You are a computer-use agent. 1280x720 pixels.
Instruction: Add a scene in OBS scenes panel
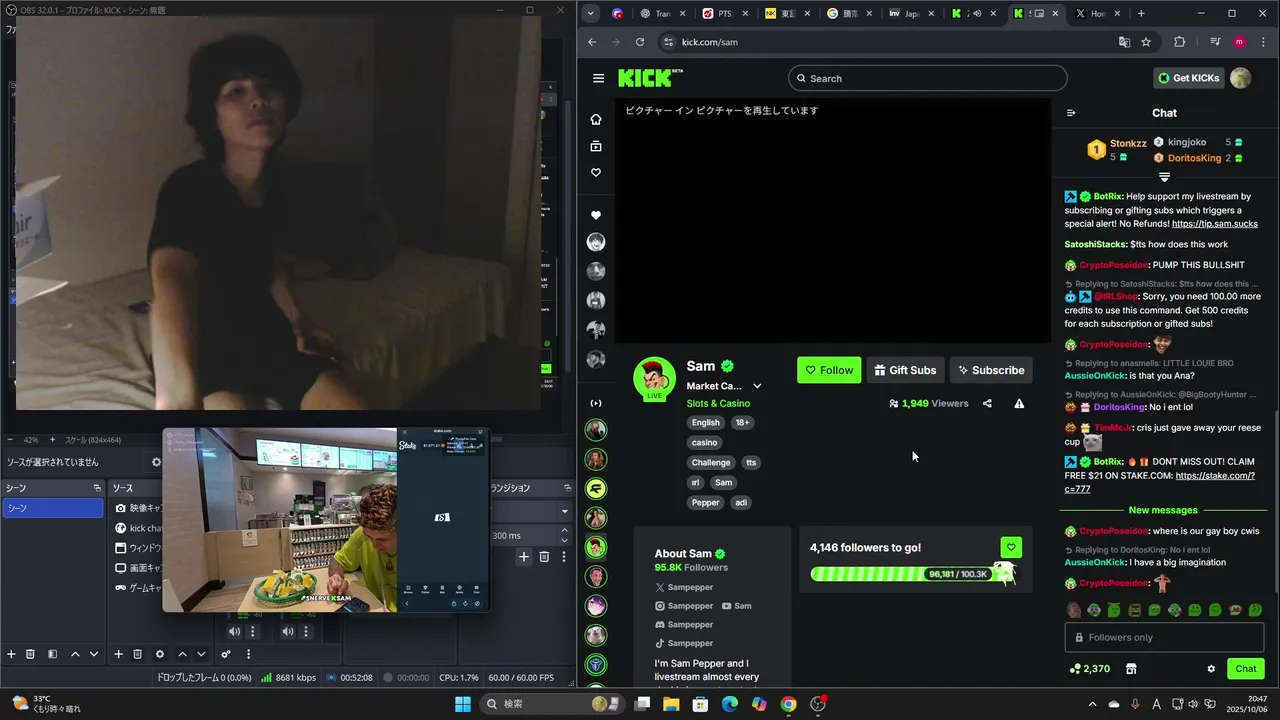click(11, 654)
